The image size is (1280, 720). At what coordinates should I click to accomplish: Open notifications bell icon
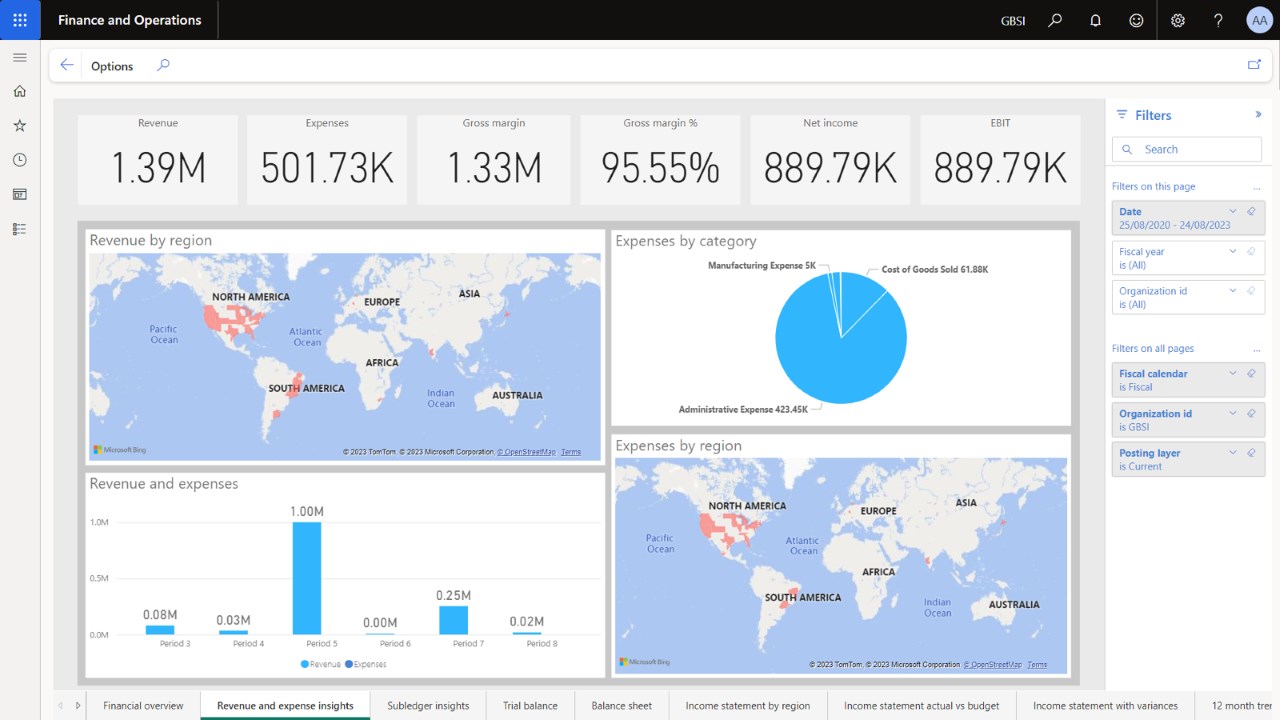click(1096, 20)
